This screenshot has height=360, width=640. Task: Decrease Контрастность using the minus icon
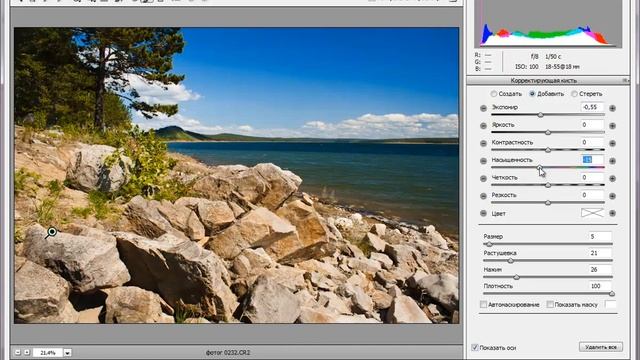[x=483, y=143]
